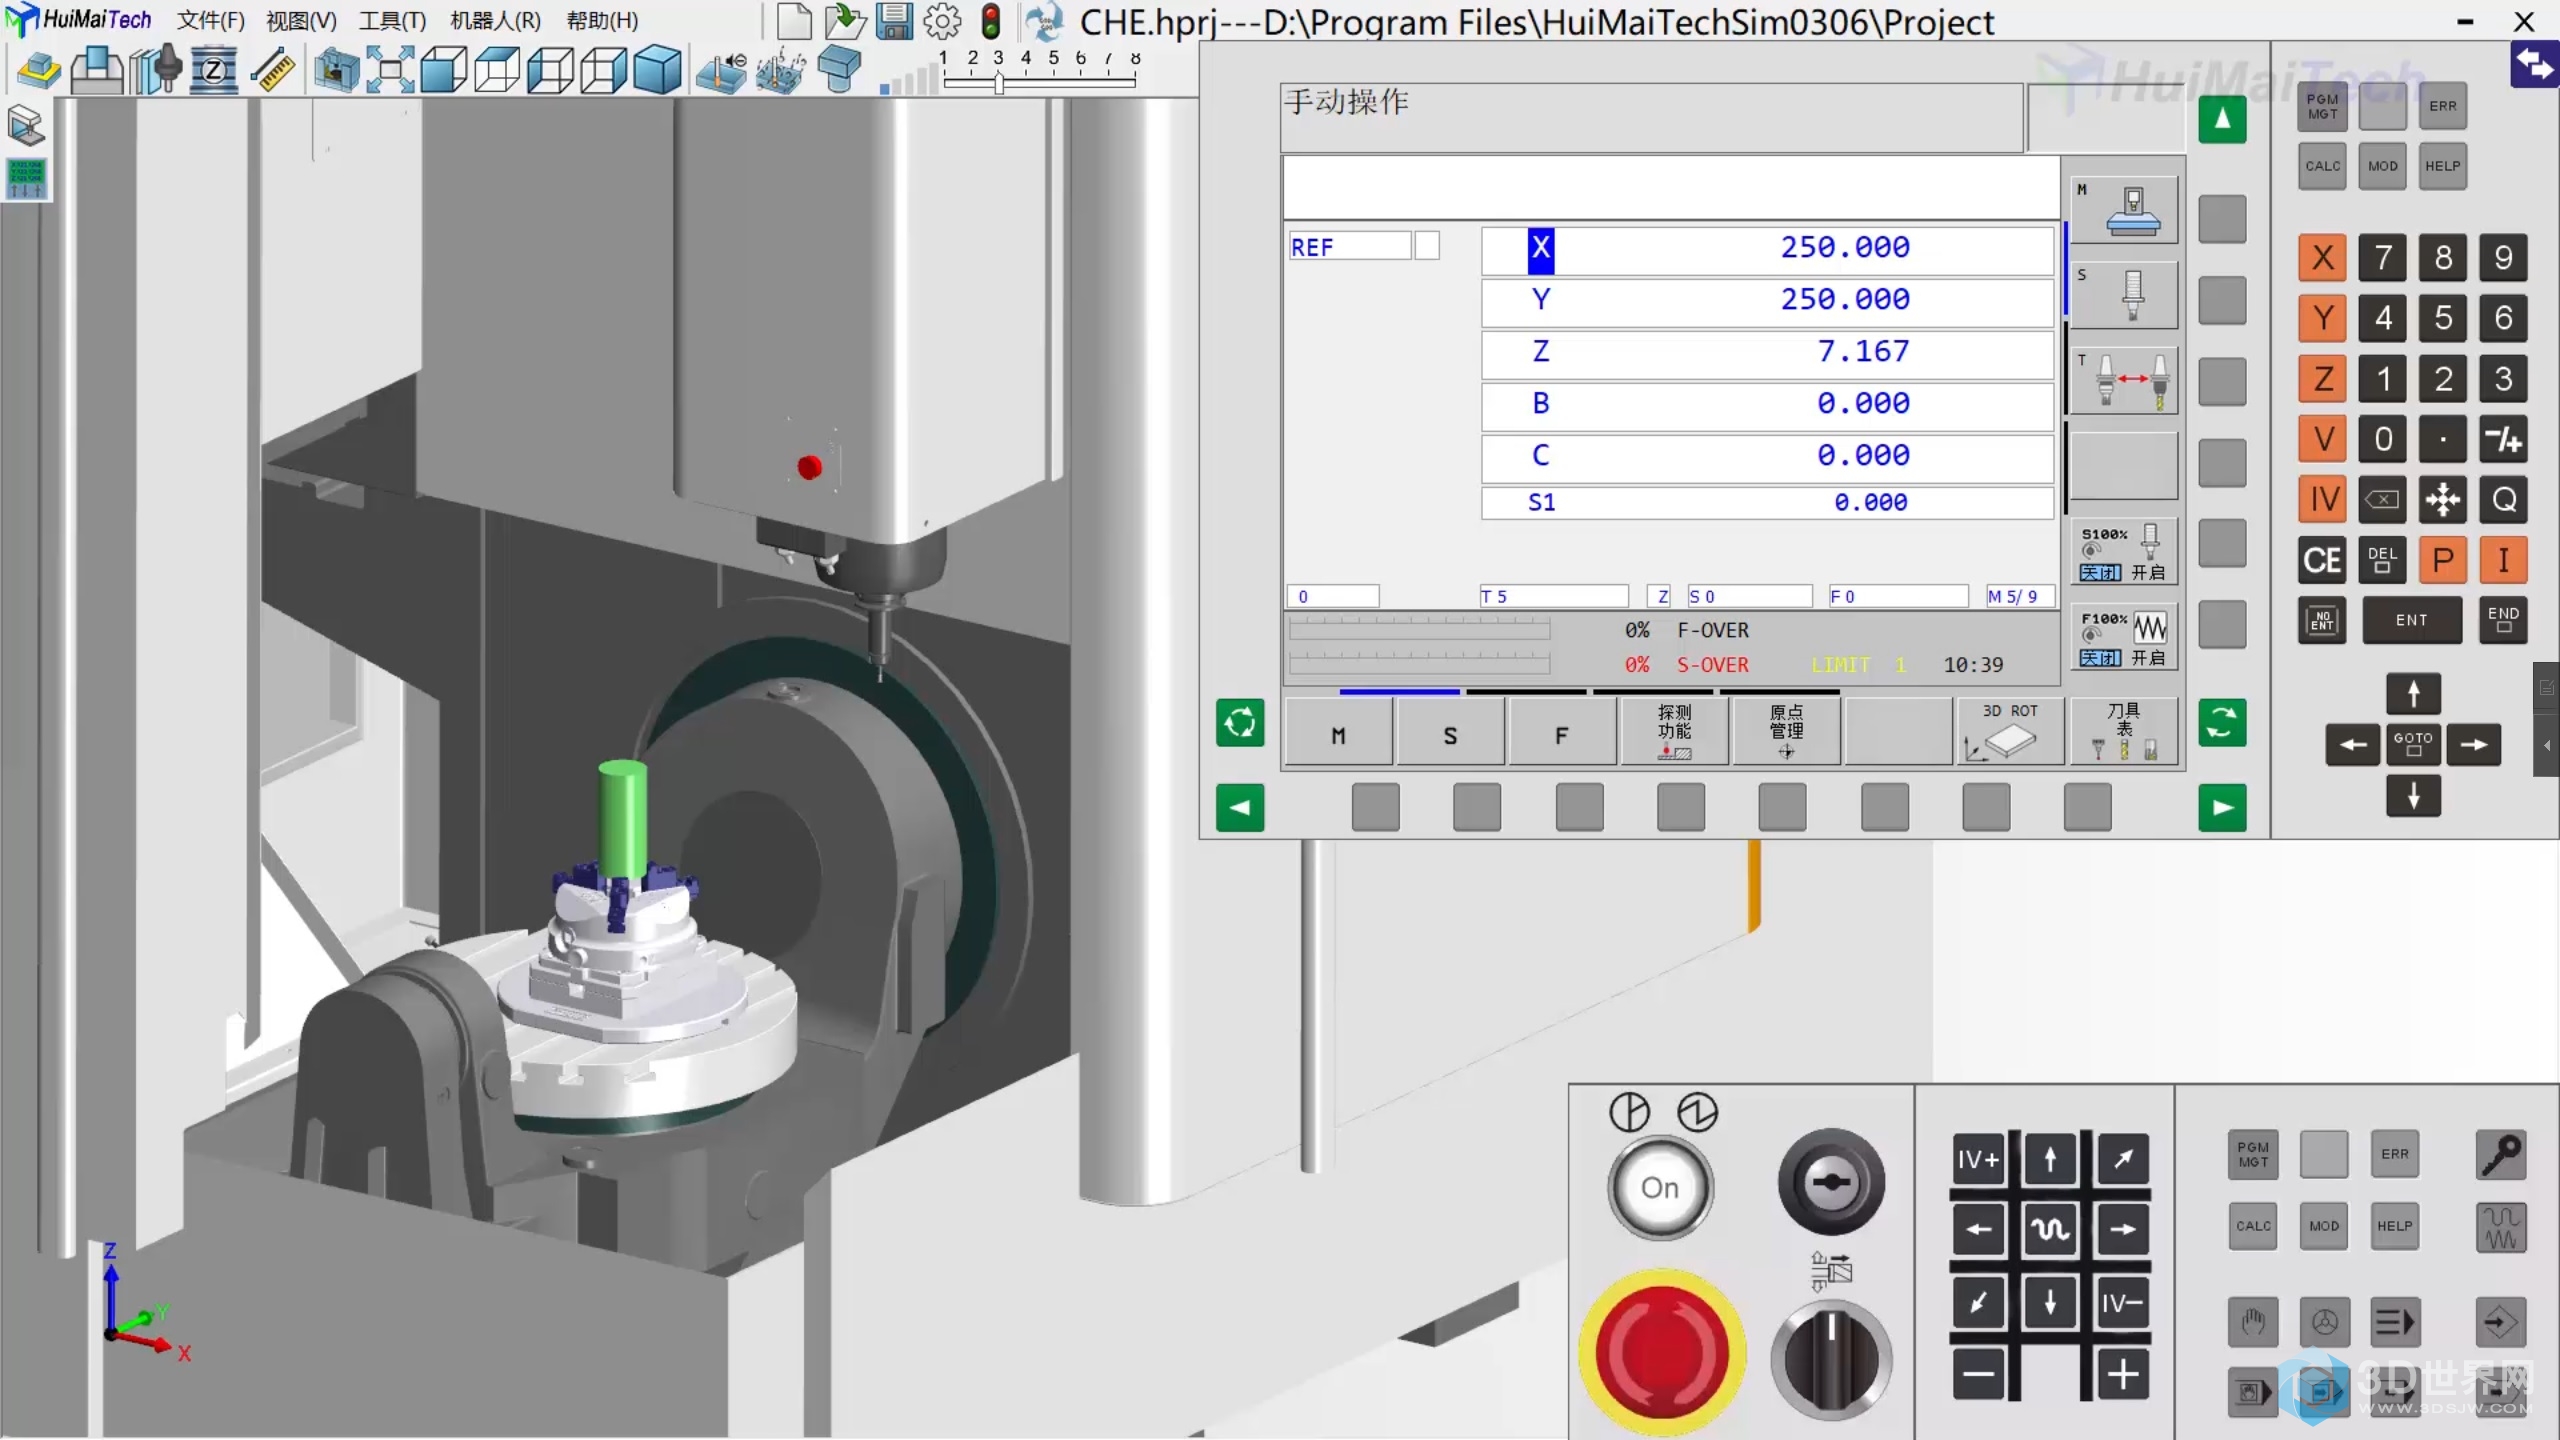2560x1440 pixels.
Task: Click the REF display mode field
Action: [x=1350, y=246]
